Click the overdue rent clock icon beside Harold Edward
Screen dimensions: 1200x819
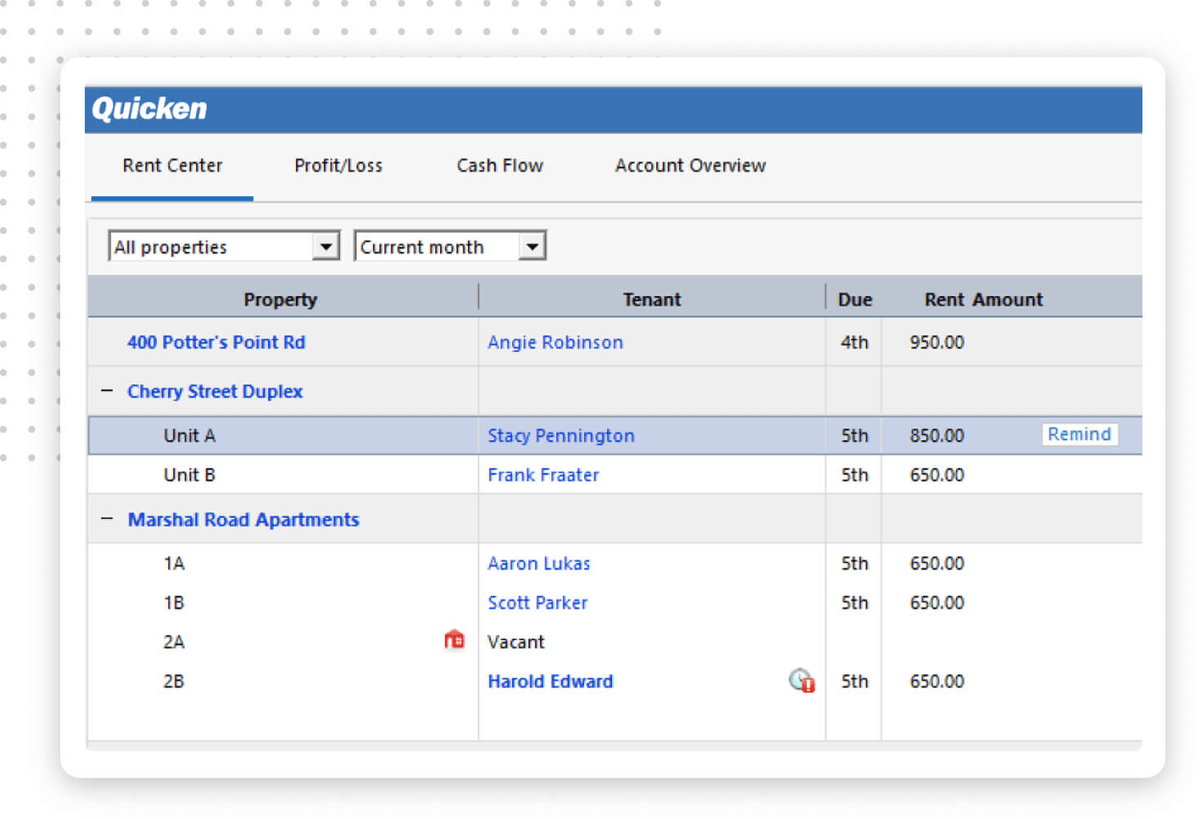click(800, 681)
